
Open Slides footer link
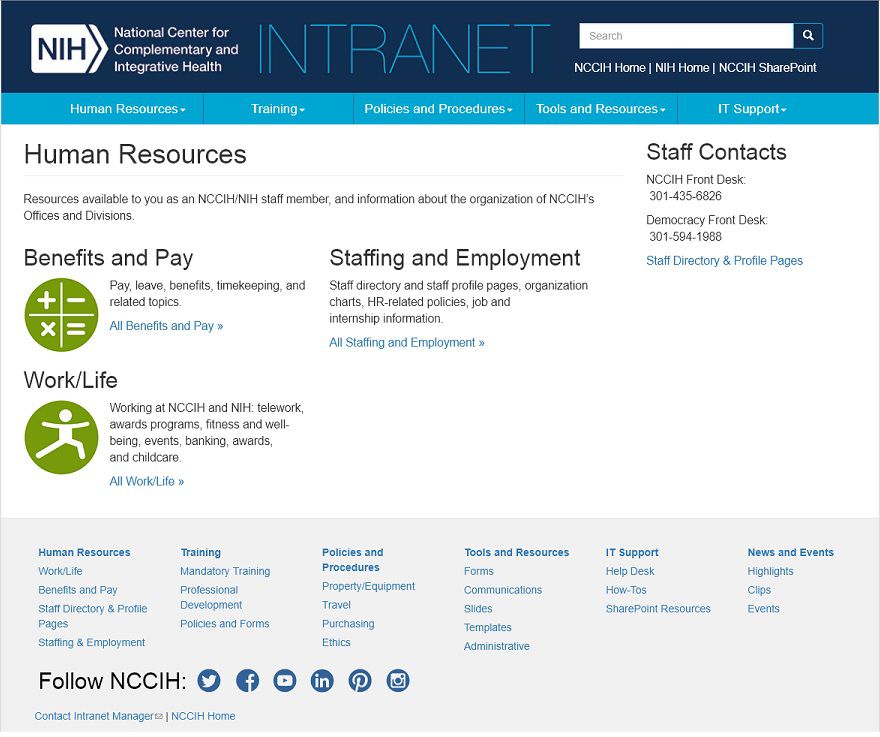pos(478,608)
